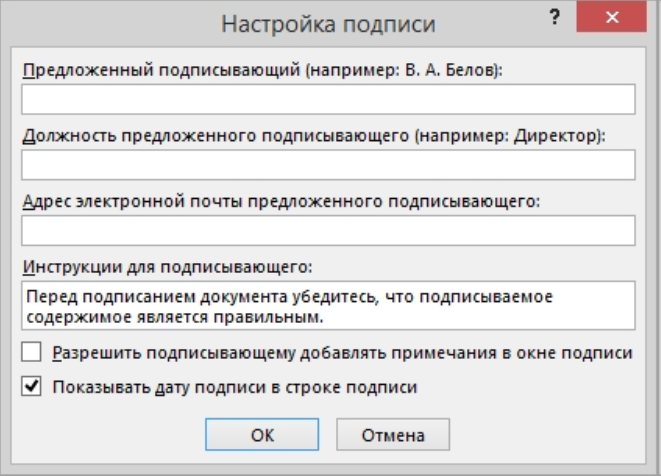Image resolution: width=661 pixels, height=476 pixels.
Task: Click the word Перед in instructions text
Action: [49, 298]
